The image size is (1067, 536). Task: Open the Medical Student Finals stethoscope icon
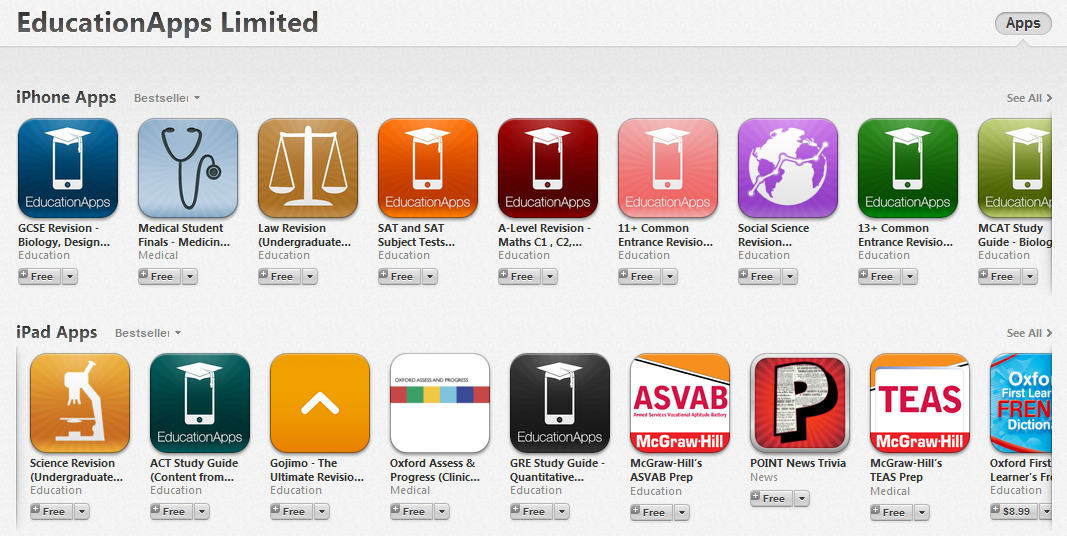pos(188,168)
